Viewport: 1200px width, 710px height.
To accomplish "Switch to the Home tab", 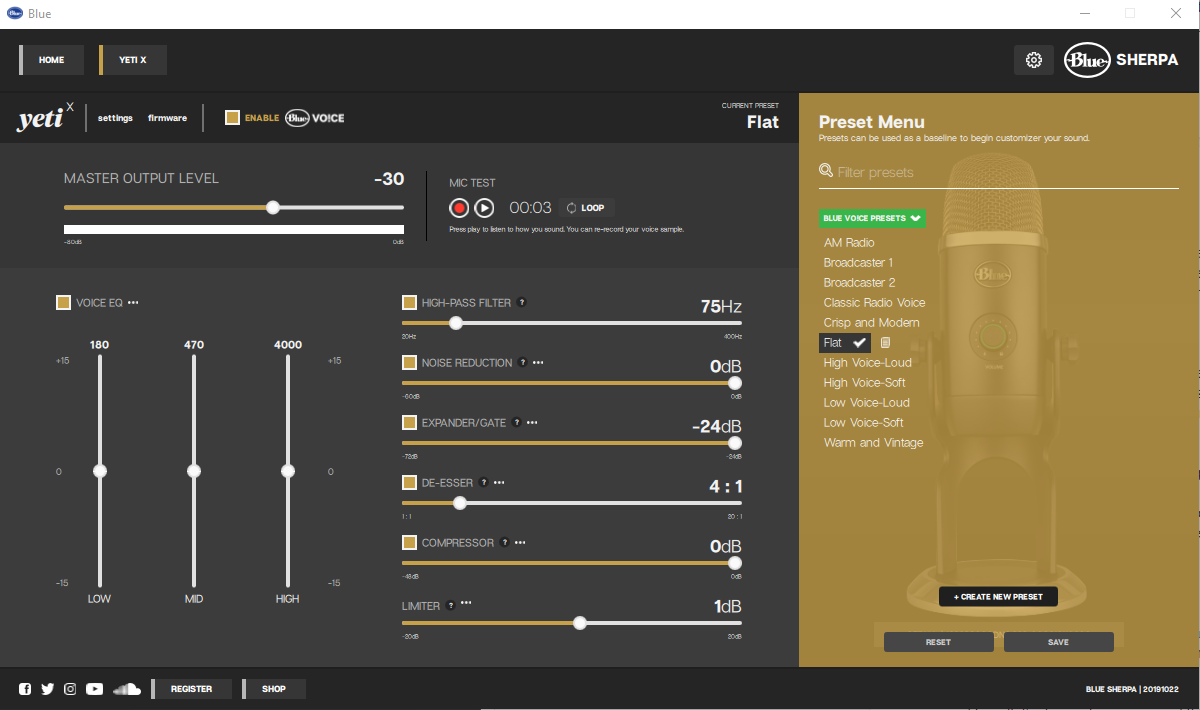I will point(52,60).
